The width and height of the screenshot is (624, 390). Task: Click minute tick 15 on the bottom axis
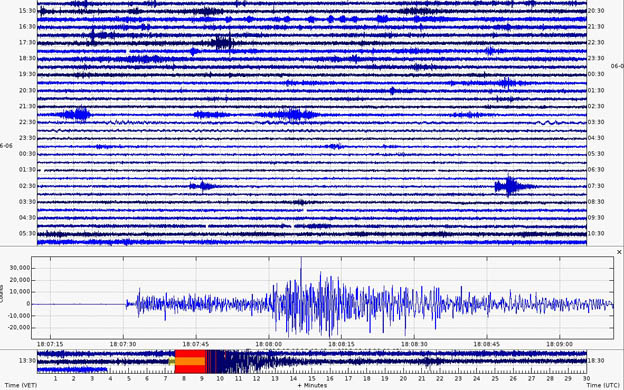[312, 378]
